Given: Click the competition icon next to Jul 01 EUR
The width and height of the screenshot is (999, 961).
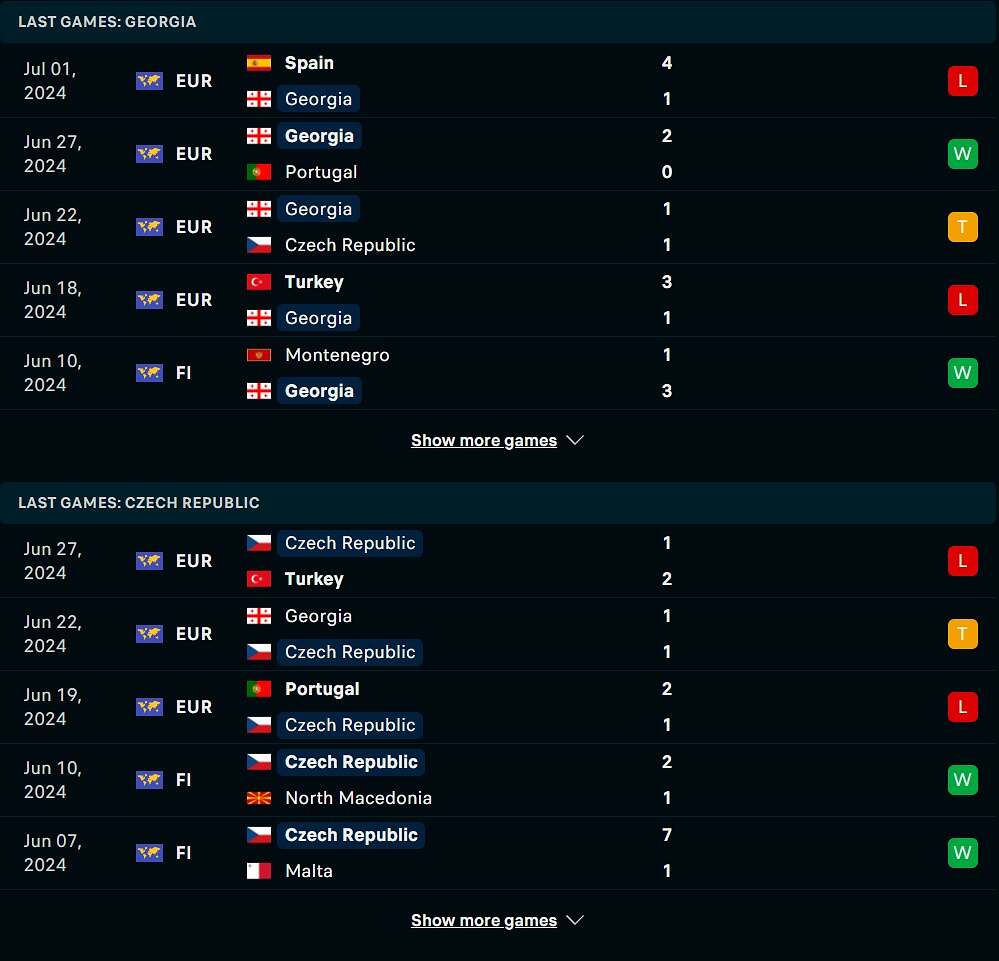Looking at the screenshot, I should pyautogui.click(x=149, y=81).
